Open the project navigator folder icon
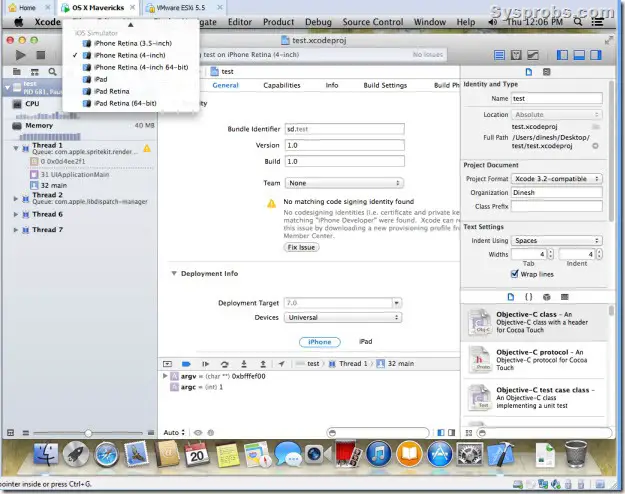Image resolution: width=625 pixels, height=494 pixels. 17,72
